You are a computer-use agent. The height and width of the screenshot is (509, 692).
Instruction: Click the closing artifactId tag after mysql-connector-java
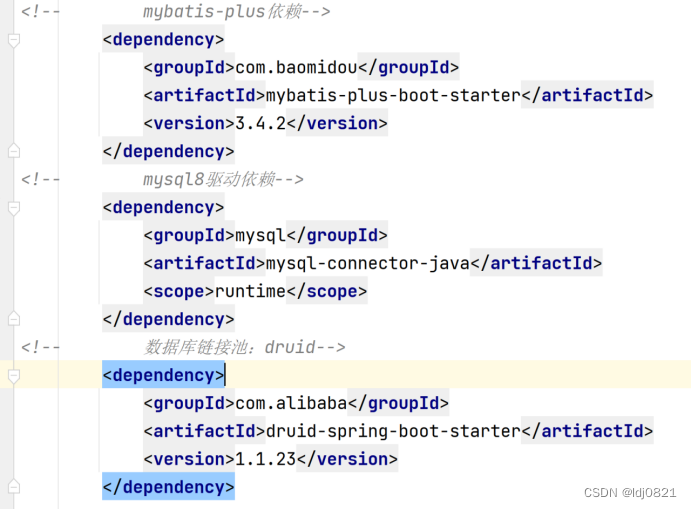tap(536, 264)
